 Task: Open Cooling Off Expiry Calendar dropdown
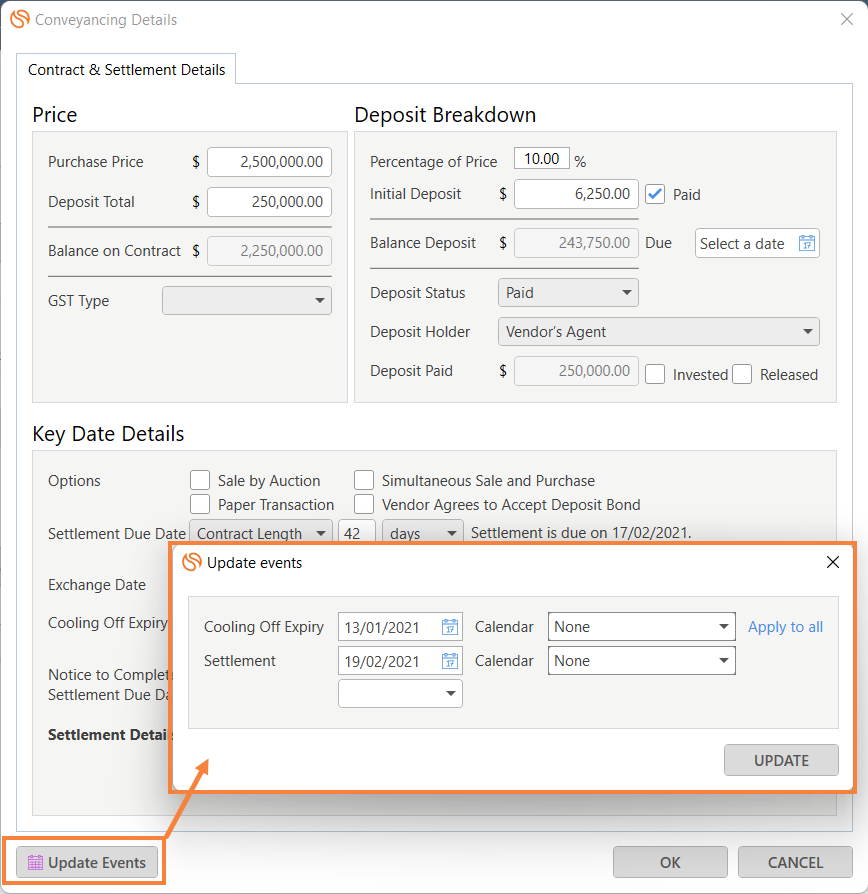(642, 627)
